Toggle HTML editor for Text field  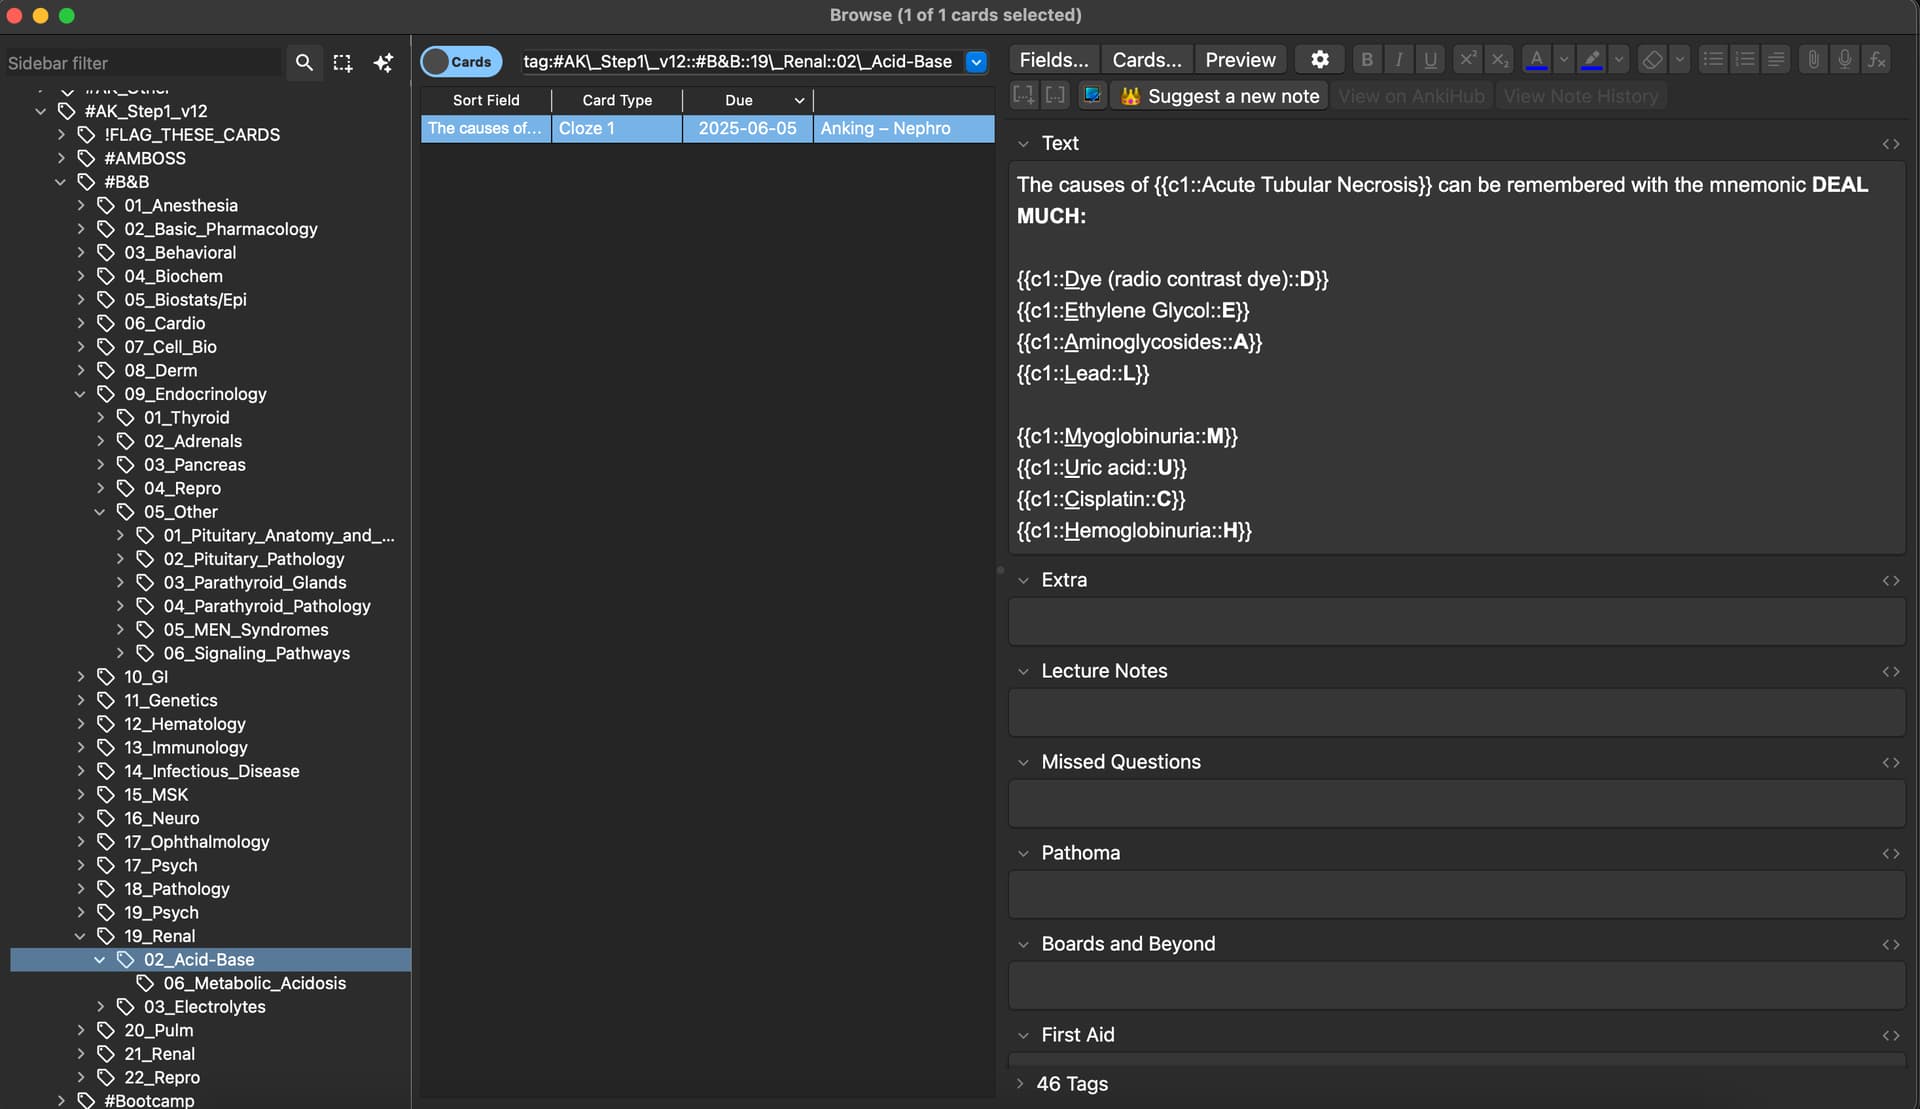click(x=1890, y=144)
